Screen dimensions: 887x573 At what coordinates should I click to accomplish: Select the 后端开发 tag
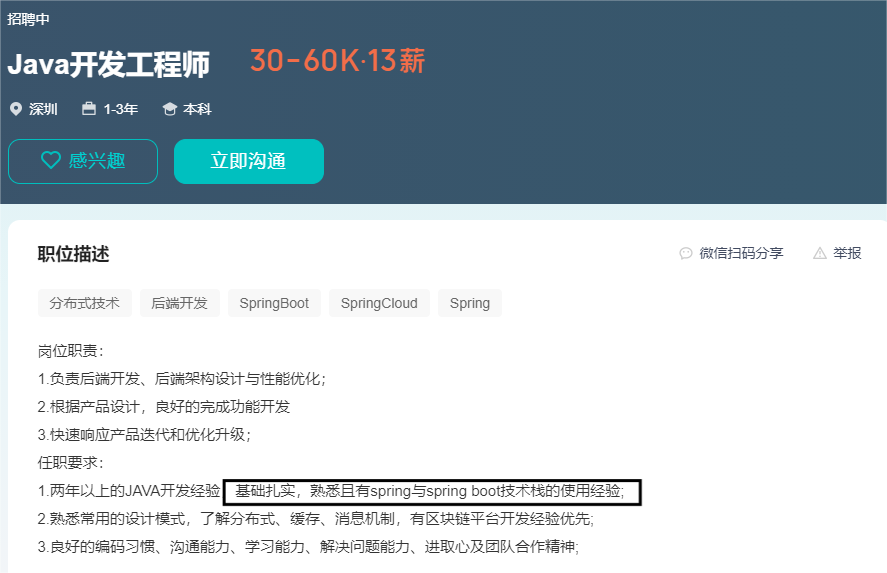click(x=180, y=303)
